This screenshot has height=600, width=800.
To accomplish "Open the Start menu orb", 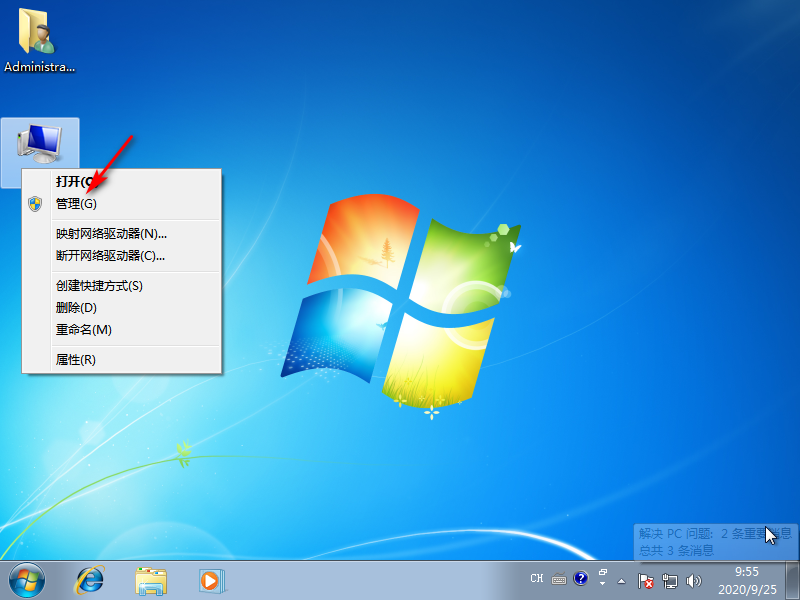I will click(28, 579).
